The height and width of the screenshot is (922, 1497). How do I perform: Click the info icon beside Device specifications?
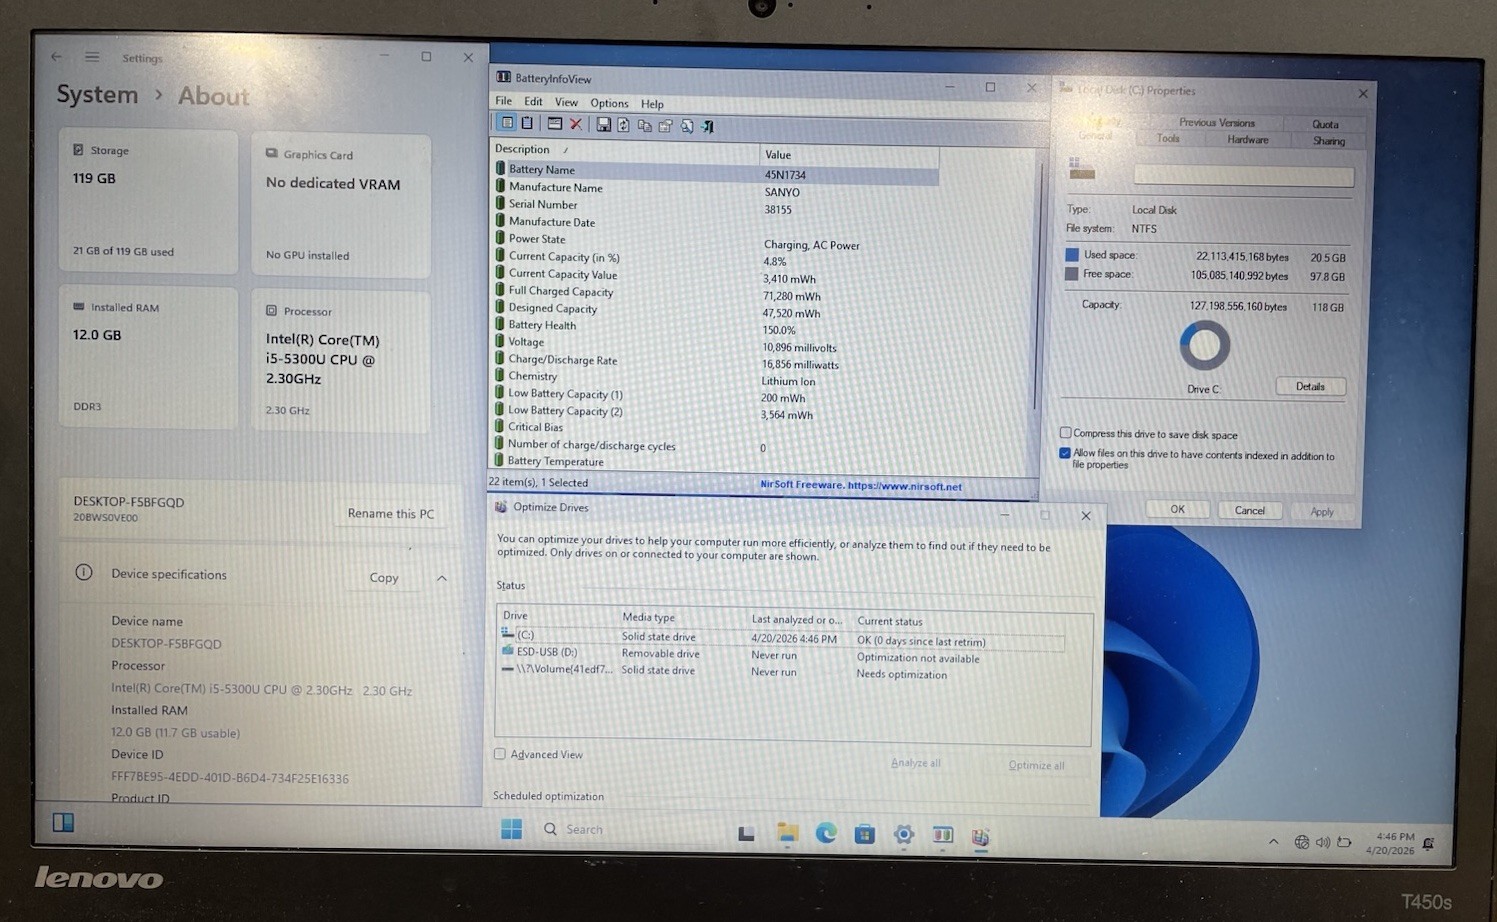[84, 572]
